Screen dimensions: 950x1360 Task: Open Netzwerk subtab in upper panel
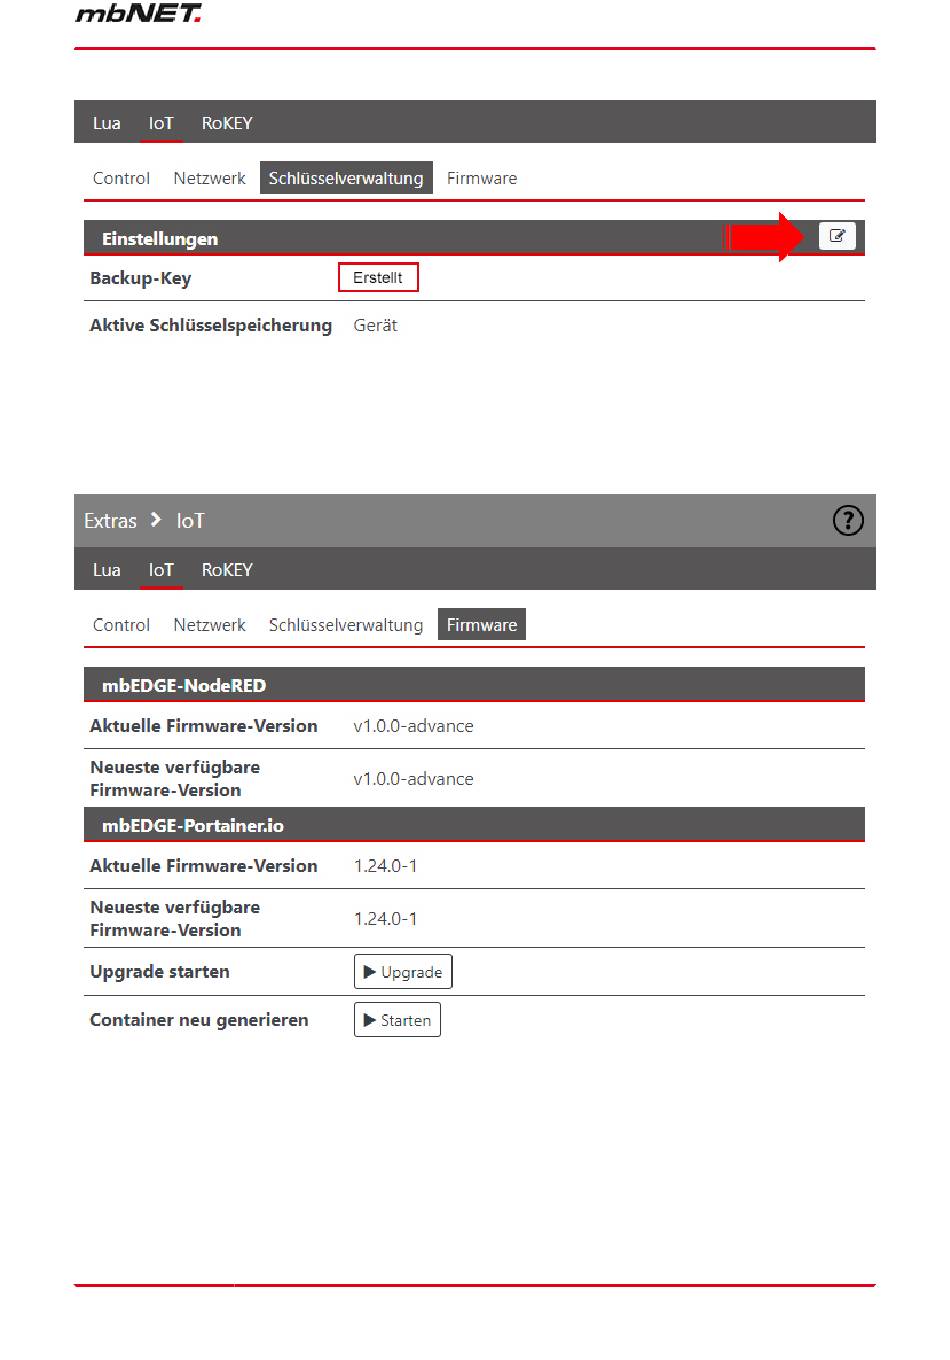tap(209, 178)
